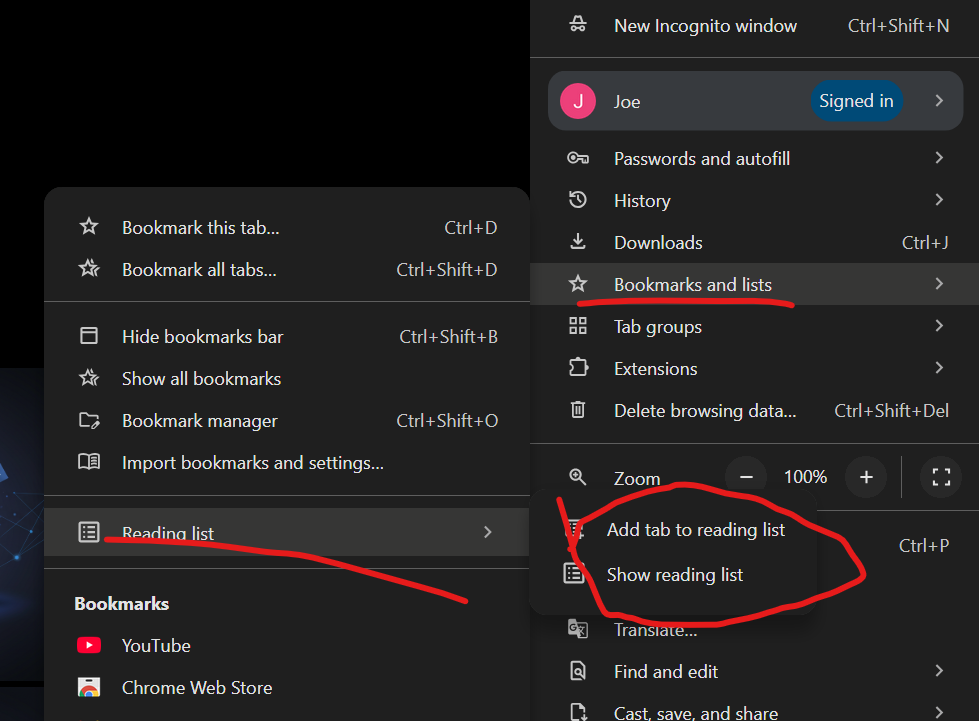Click the New Incognito window icon
Viewport: 979px width, 721px height.
(x=578, y=26)
